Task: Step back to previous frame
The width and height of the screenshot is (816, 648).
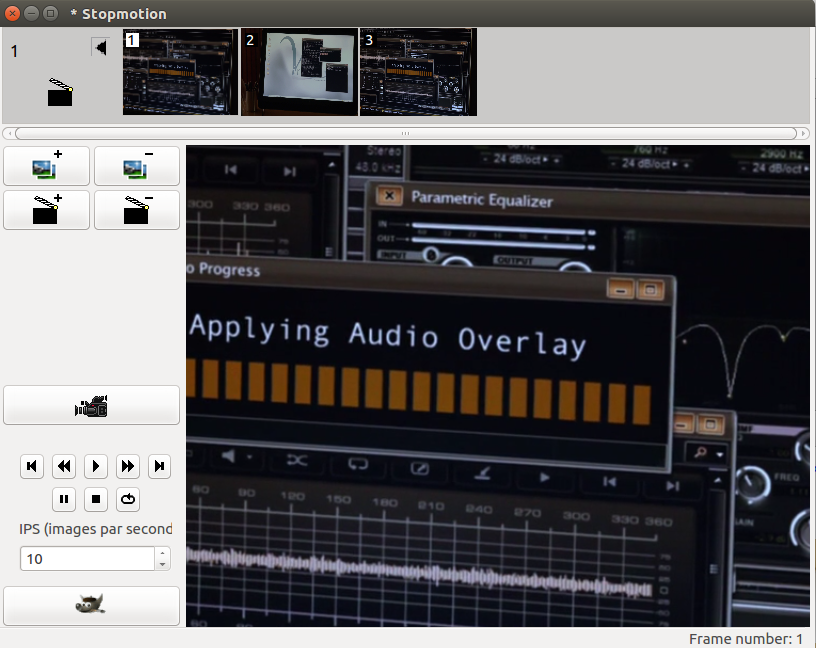Action: click(64, 466)
